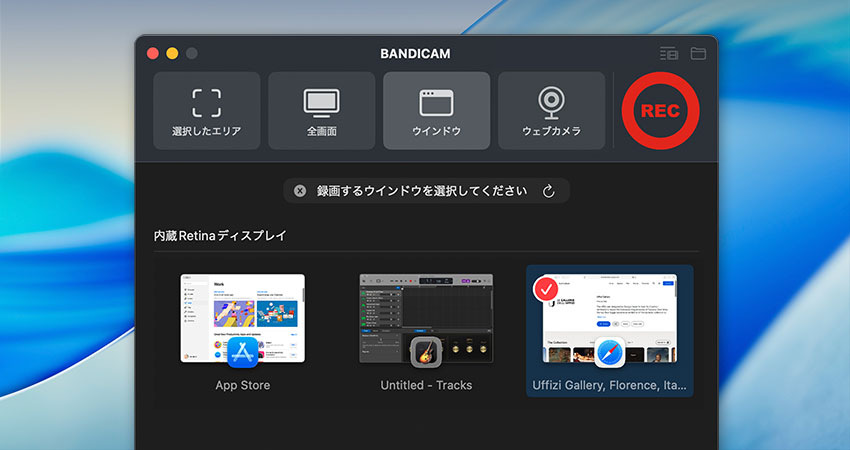Click the GarageBand guitar icon badge
This screenshot has width=850, height=450.
427,352
